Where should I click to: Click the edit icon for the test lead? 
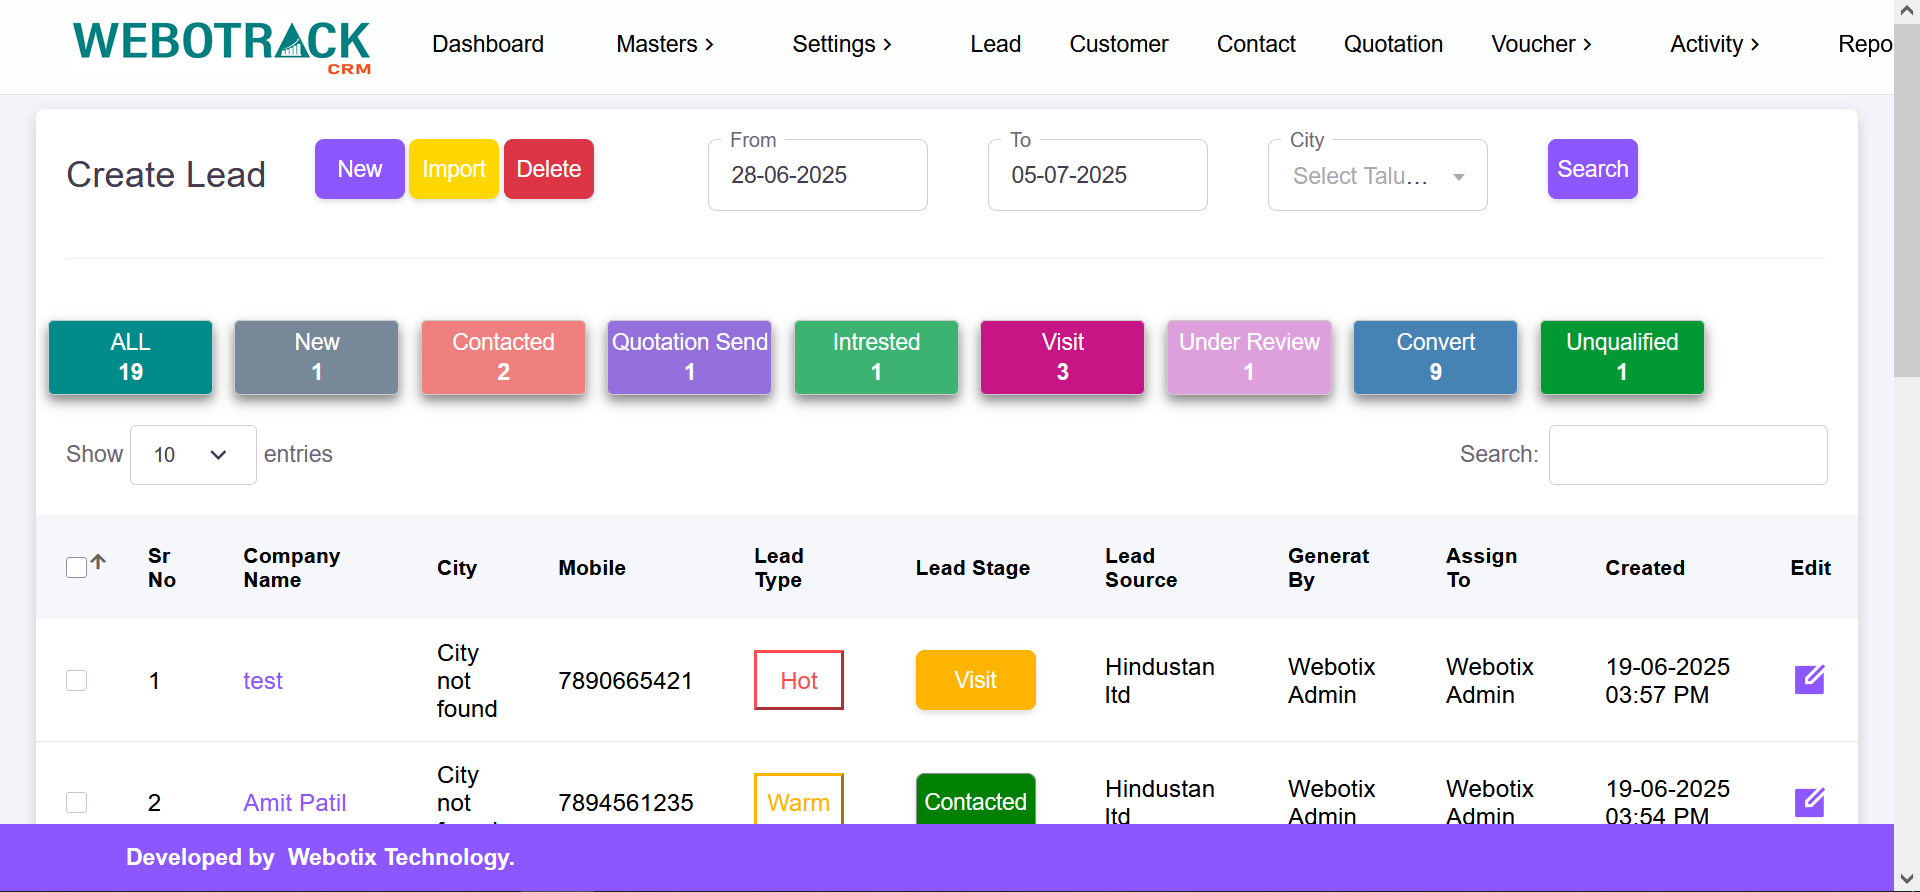[x=1809, y=680]
